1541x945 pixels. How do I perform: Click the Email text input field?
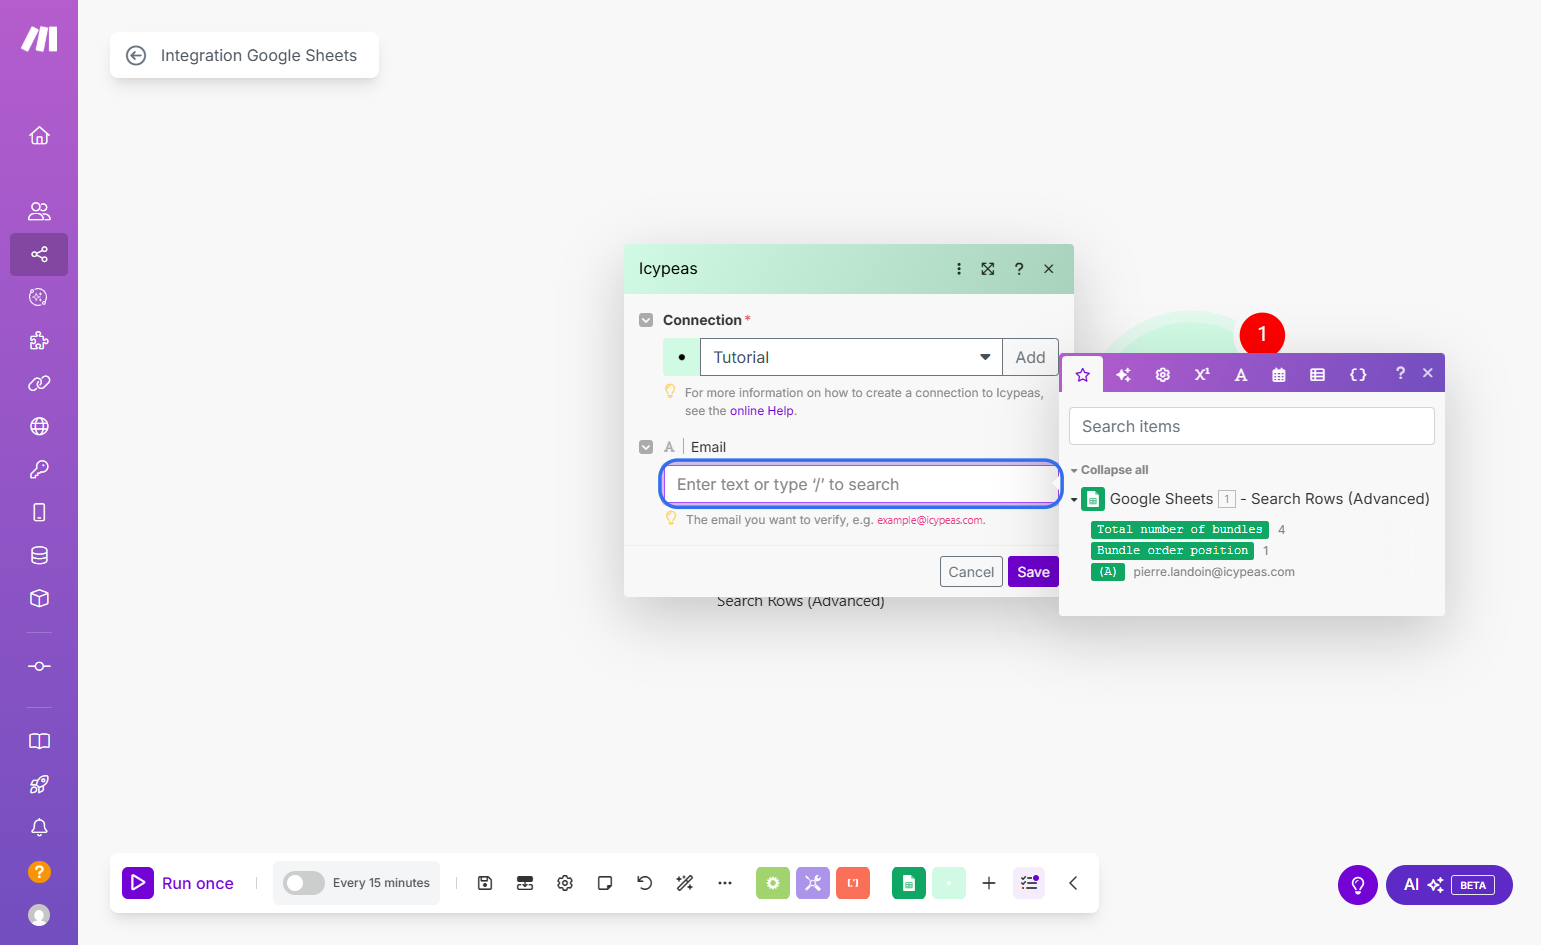coord(861,484)
